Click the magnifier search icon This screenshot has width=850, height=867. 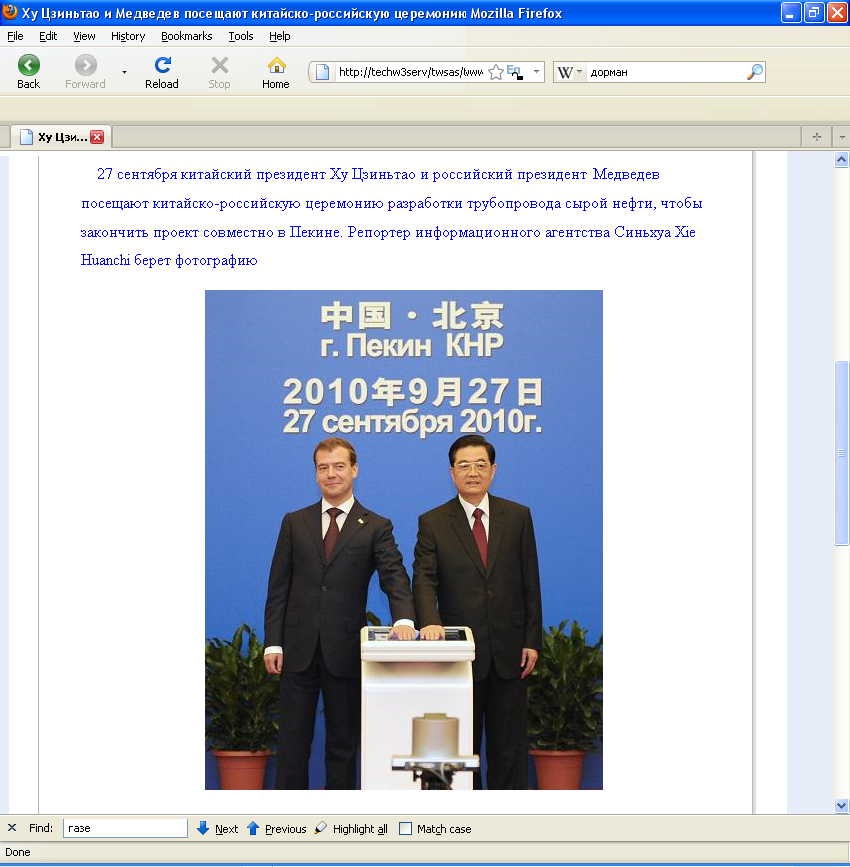click(x=755, y=72)
